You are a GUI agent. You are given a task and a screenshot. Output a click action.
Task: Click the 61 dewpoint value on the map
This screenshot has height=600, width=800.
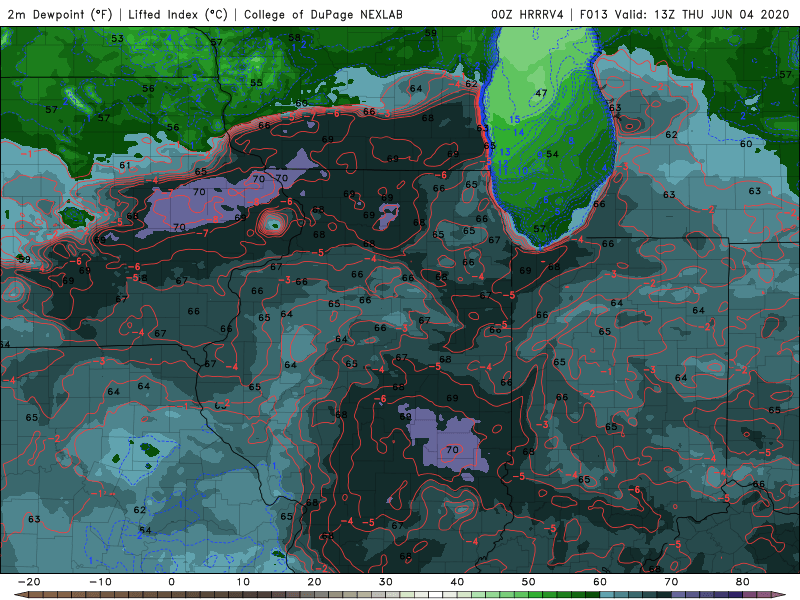click(125, 165)
